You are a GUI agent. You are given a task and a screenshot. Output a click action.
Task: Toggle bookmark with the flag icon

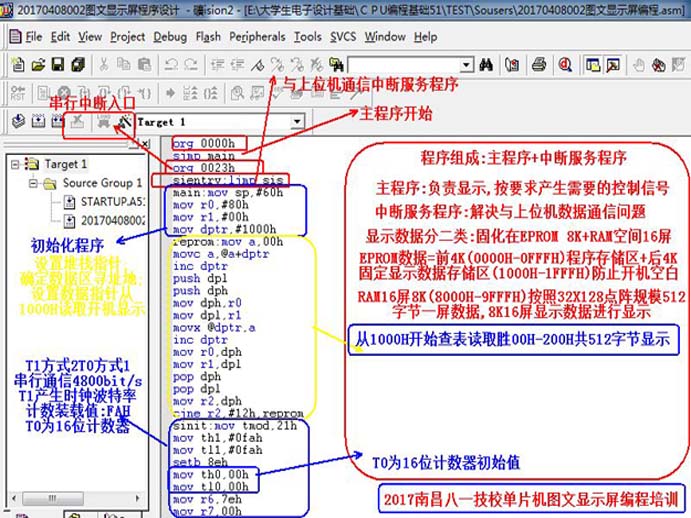258,65
